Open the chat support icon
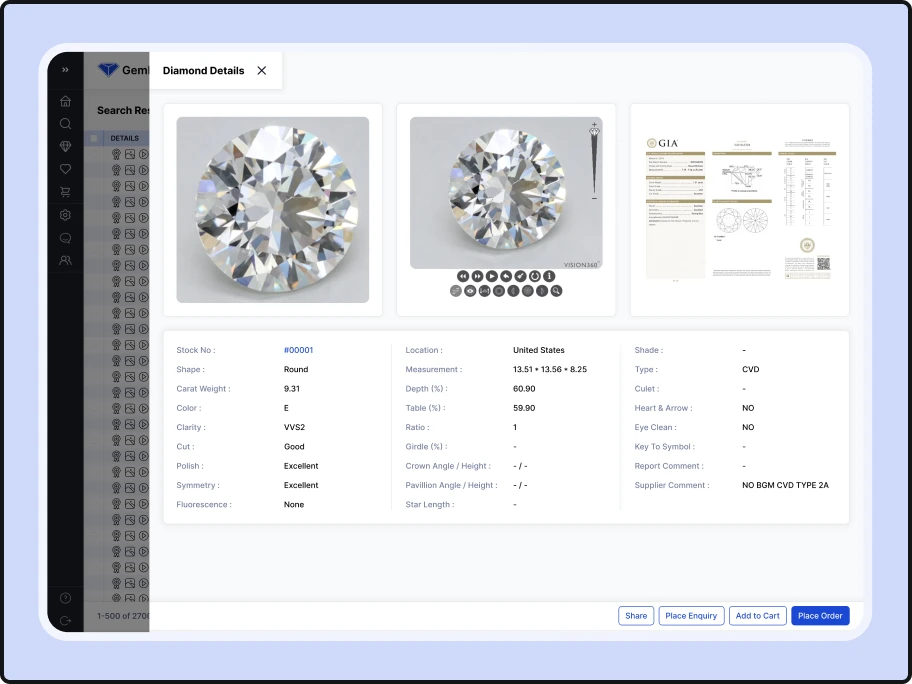The width and height of the screenshot is (912, 684). 65,238
